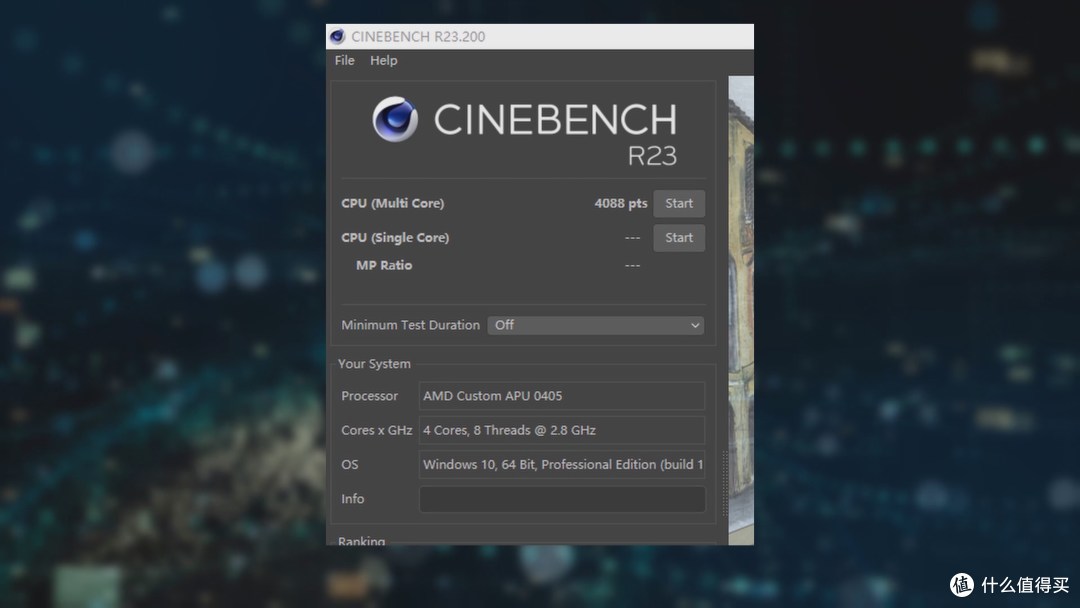Open the Minimum Test Duration dropdown
This screenshot has width=1080, height=608.
click(596, 325)
